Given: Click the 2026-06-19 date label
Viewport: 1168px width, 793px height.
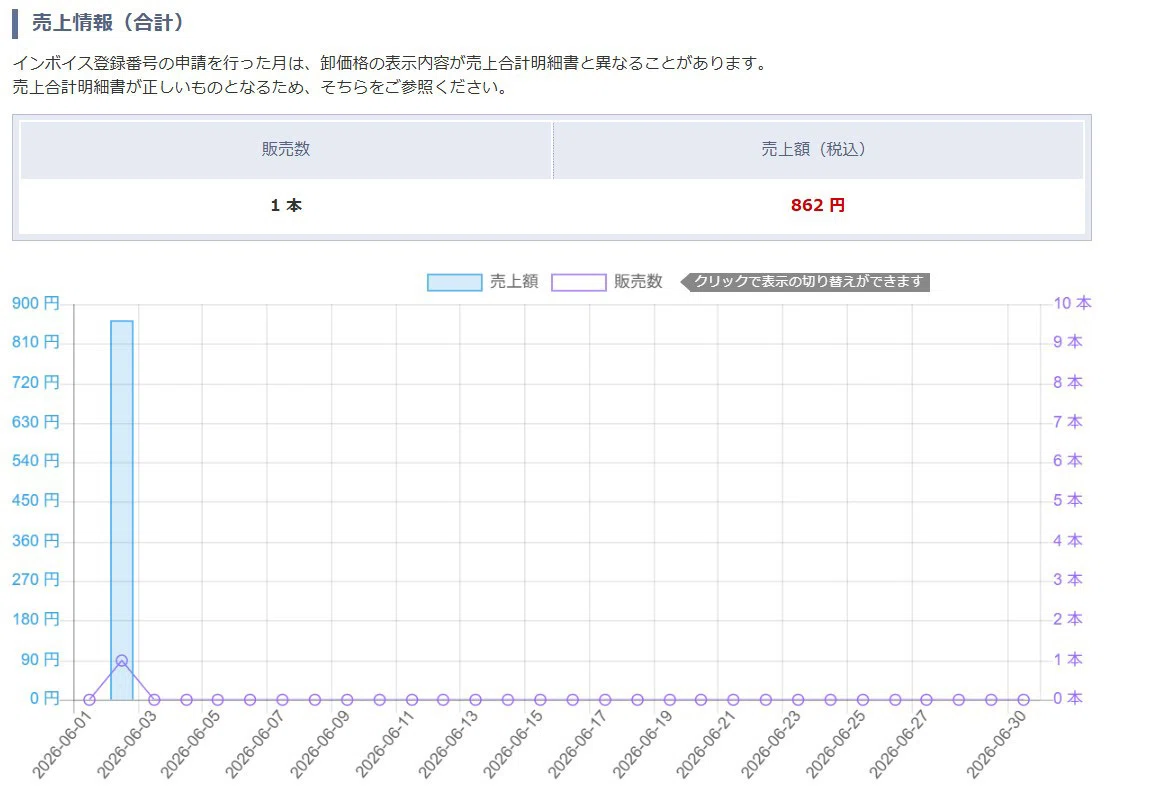Looking at the screenshot, I should (x=642, y=744).
